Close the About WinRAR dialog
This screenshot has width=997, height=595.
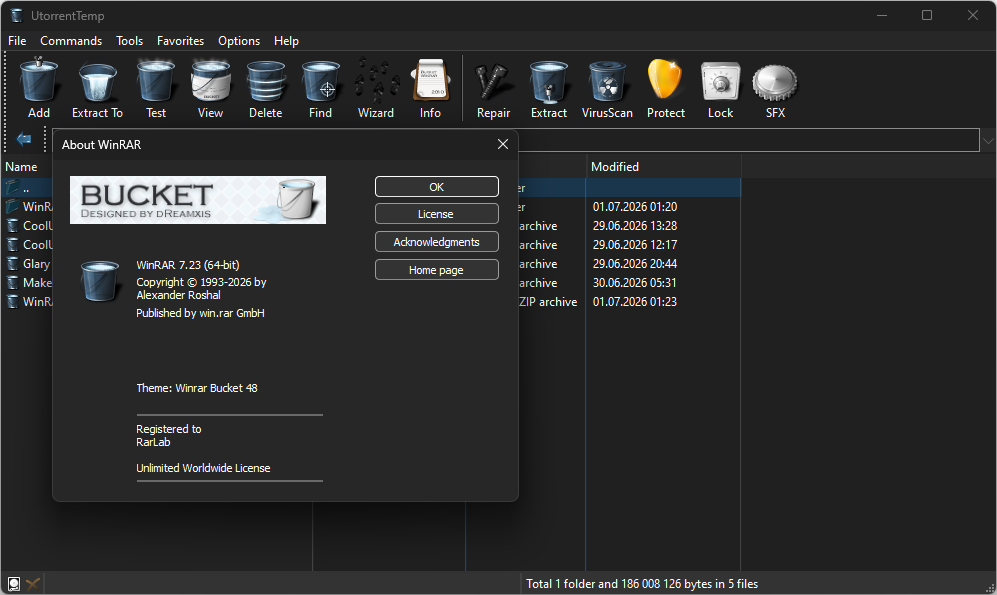coord(503,144)
